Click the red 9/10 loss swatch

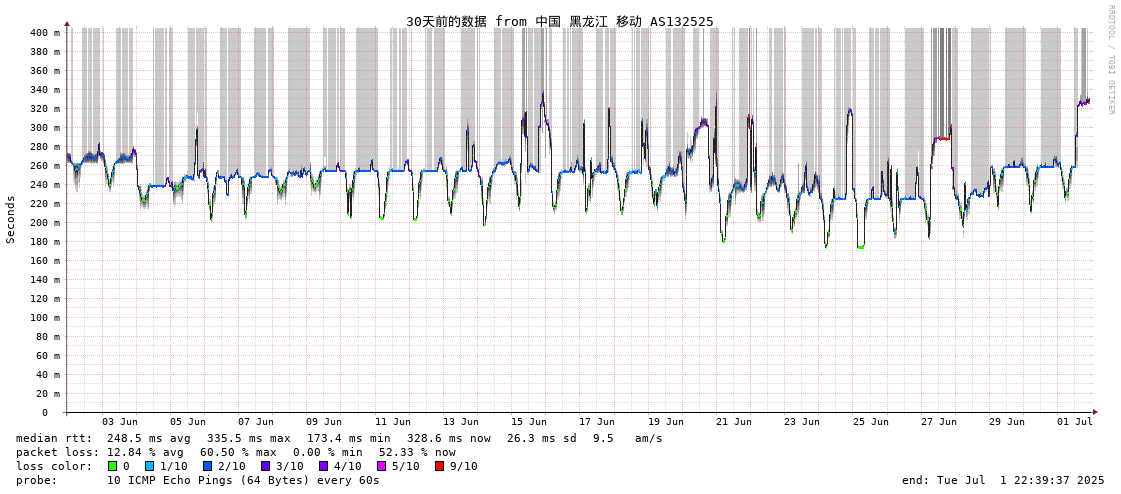point(439,466)
